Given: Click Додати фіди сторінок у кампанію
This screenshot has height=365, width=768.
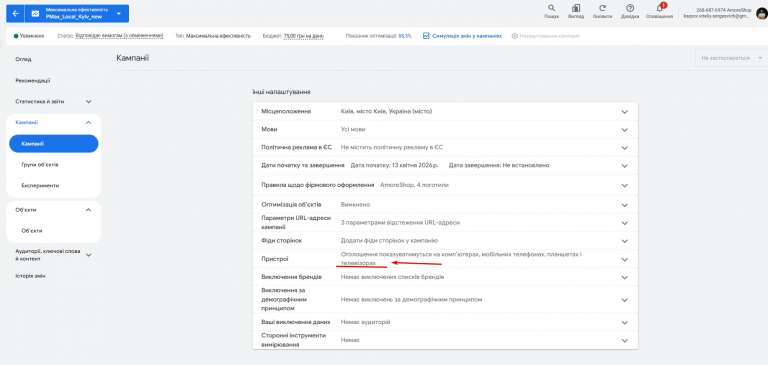Looking at the screenshot, I should tap(389, 241).
